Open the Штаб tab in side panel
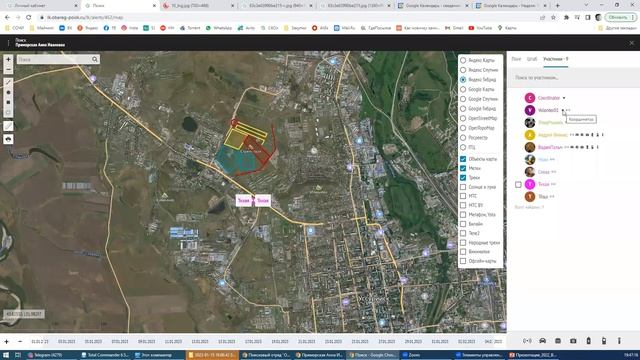 [532, 59]
